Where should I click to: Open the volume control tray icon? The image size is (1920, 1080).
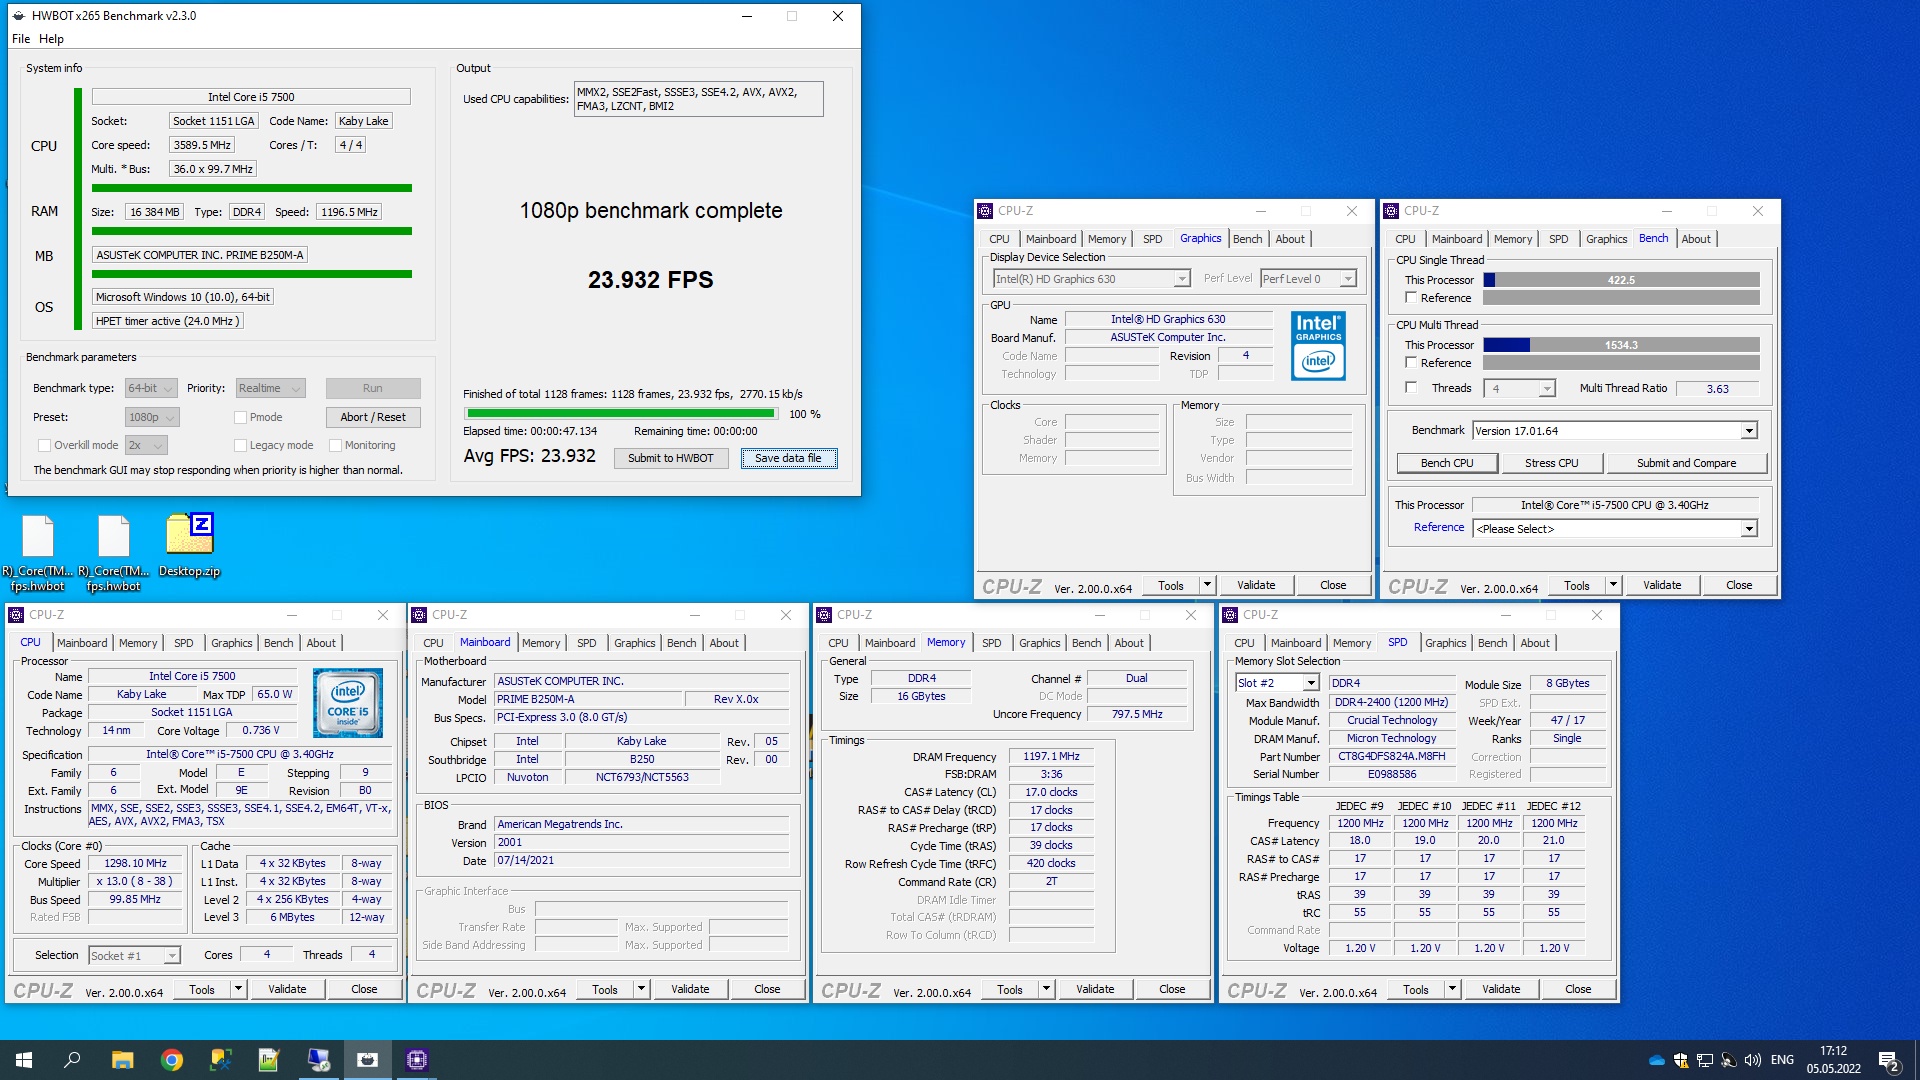(x=1753, y=1060)
